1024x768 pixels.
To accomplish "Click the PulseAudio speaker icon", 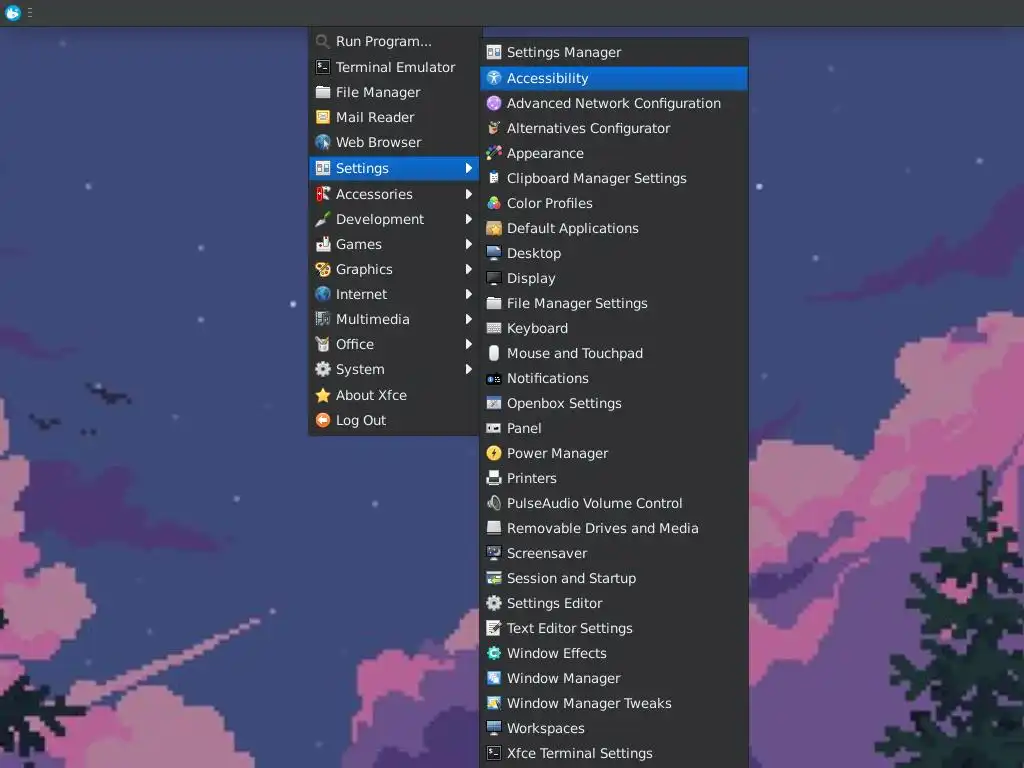I will tap(494, 503).
